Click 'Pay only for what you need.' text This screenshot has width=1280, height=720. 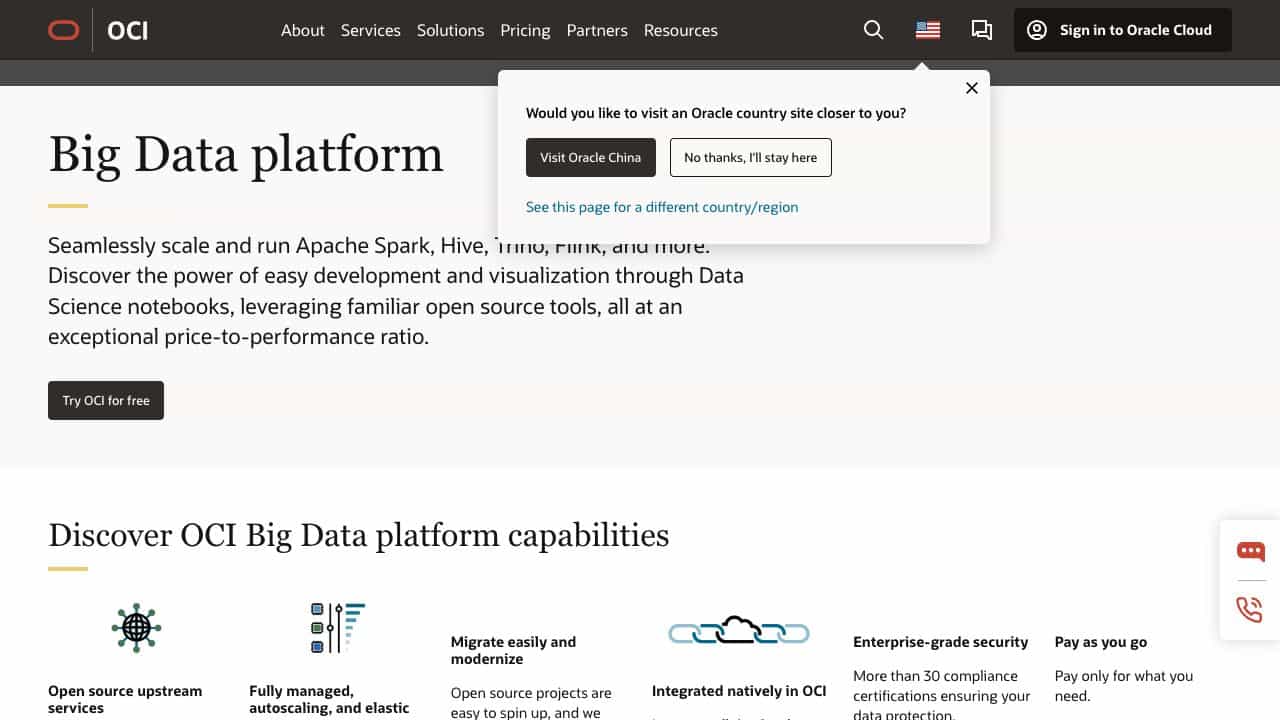point(1124,686)
